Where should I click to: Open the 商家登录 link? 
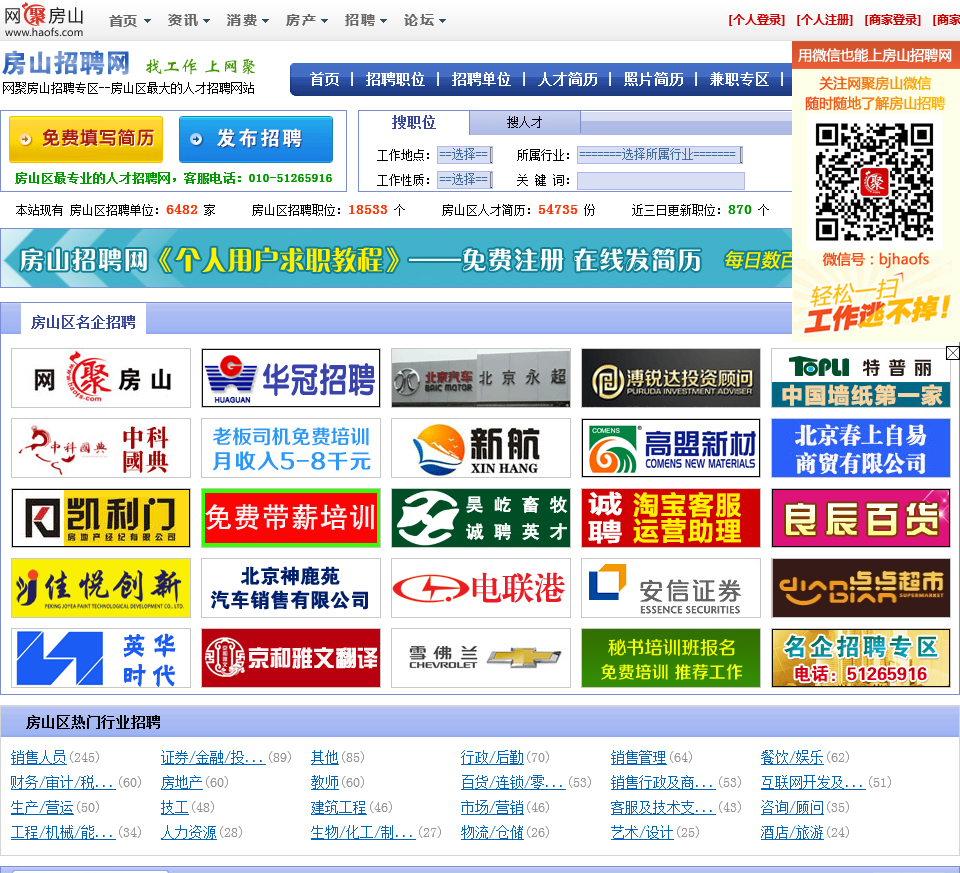(892, 20)
